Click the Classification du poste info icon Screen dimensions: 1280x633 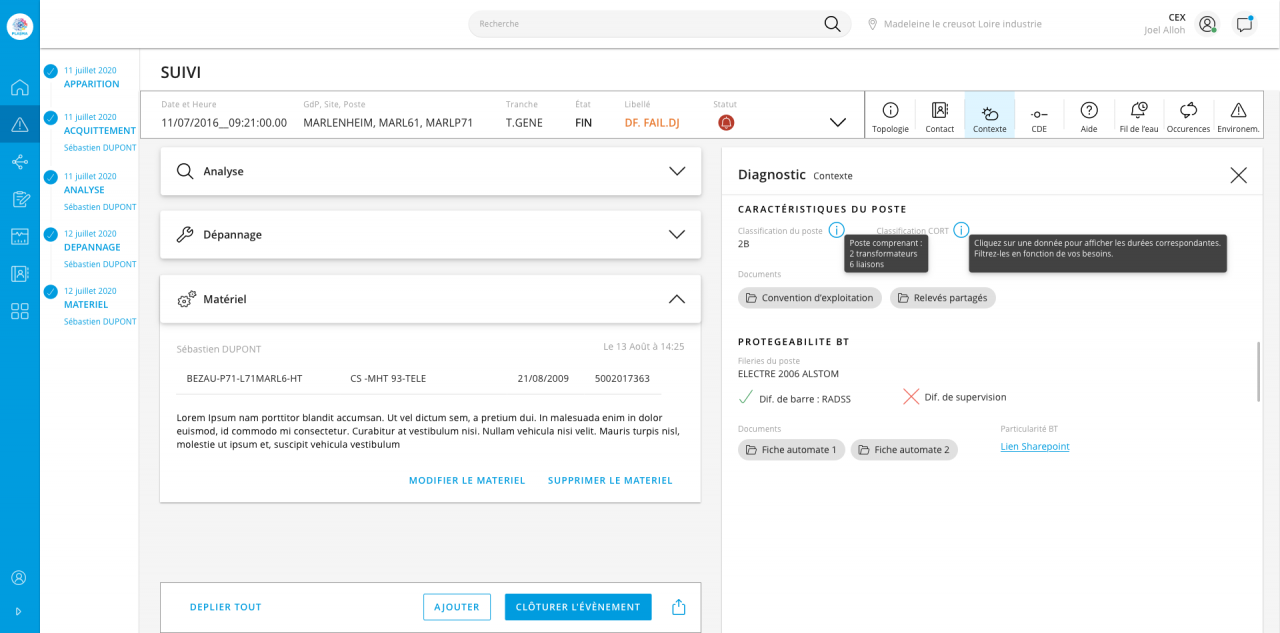836,230
